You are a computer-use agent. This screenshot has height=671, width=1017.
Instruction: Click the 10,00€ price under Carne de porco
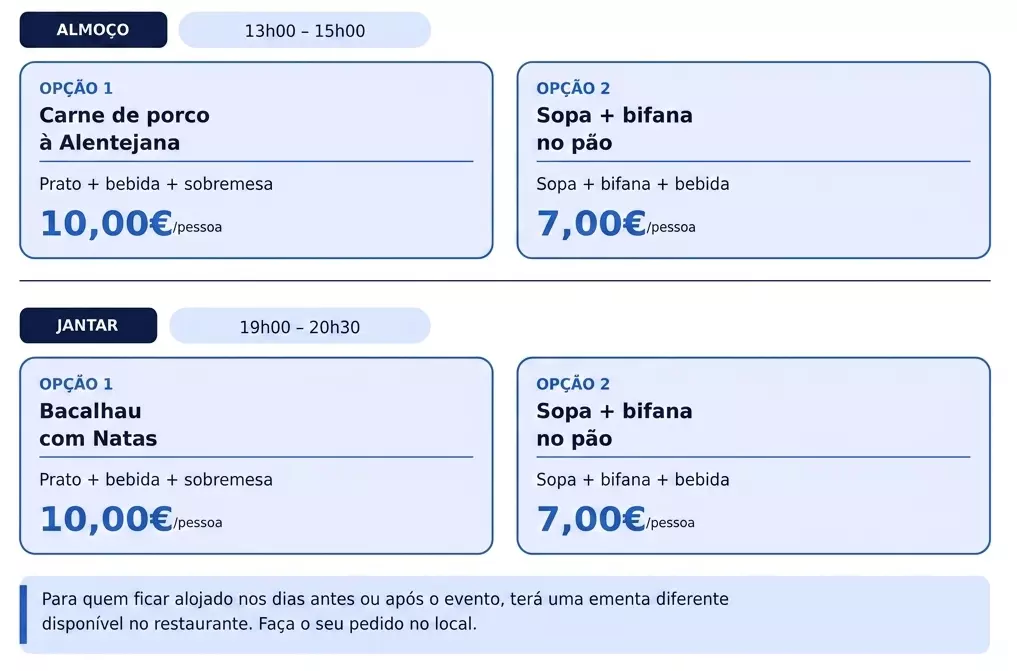click(x=106, y=223)
